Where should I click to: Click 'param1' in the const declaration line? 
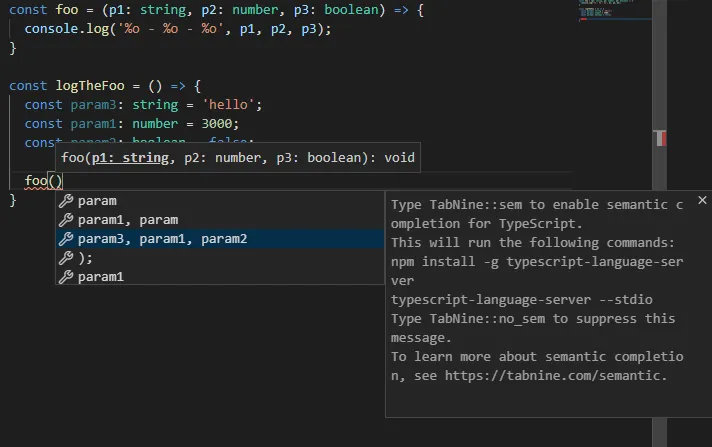(x=94, y=124)
